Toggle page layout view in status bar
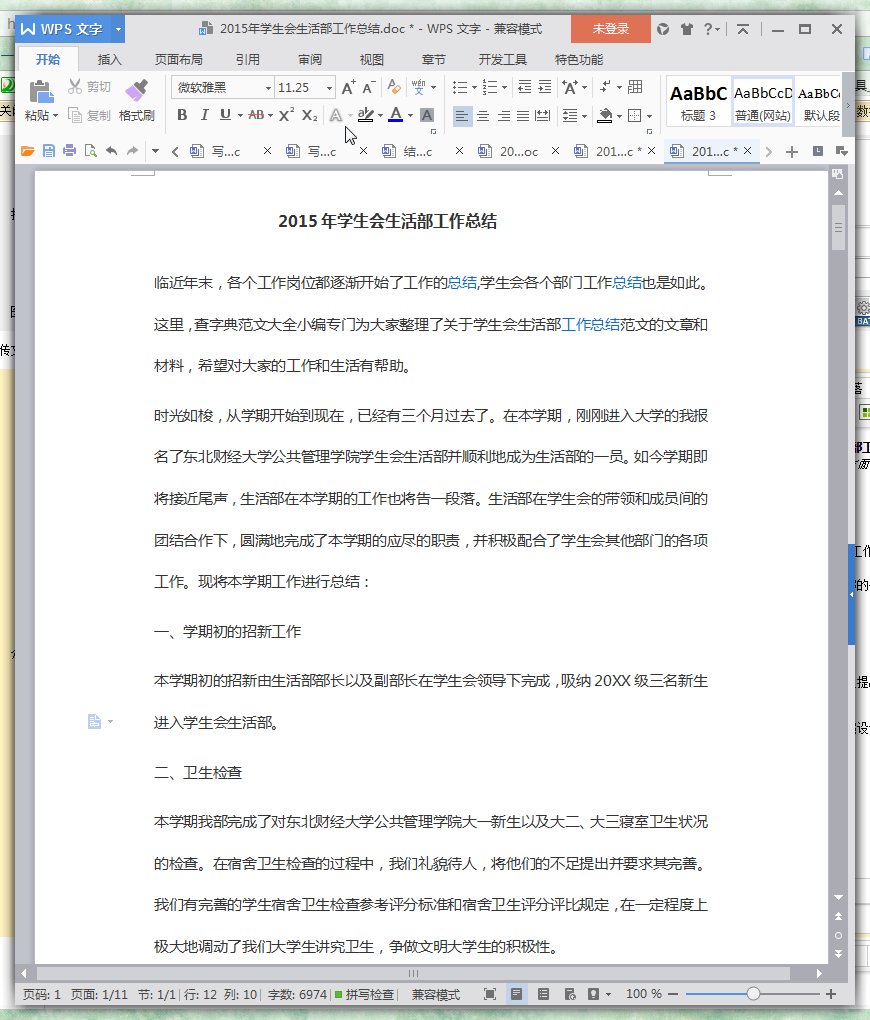 point(517,994)
